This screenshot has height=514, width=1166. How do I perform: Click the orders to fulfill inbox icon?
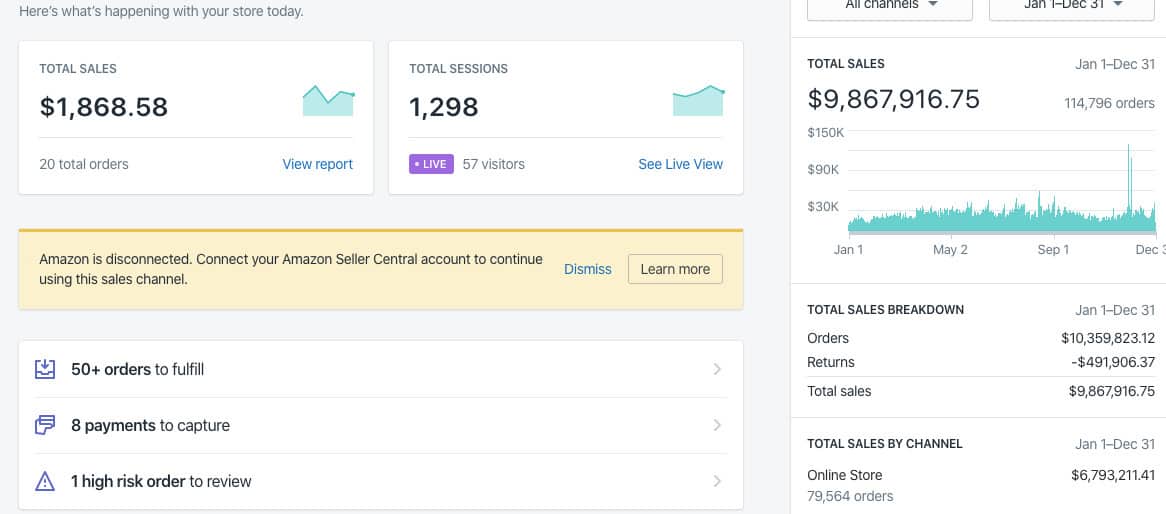(x=45, y=369)
